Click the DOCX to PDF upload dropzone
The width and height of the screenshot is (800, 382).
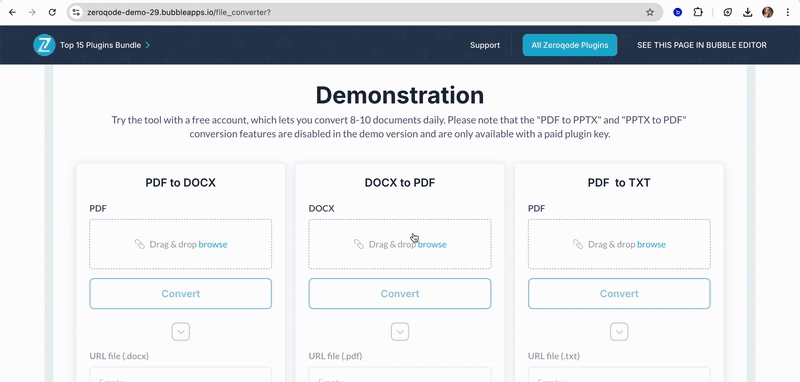[400, 244]
